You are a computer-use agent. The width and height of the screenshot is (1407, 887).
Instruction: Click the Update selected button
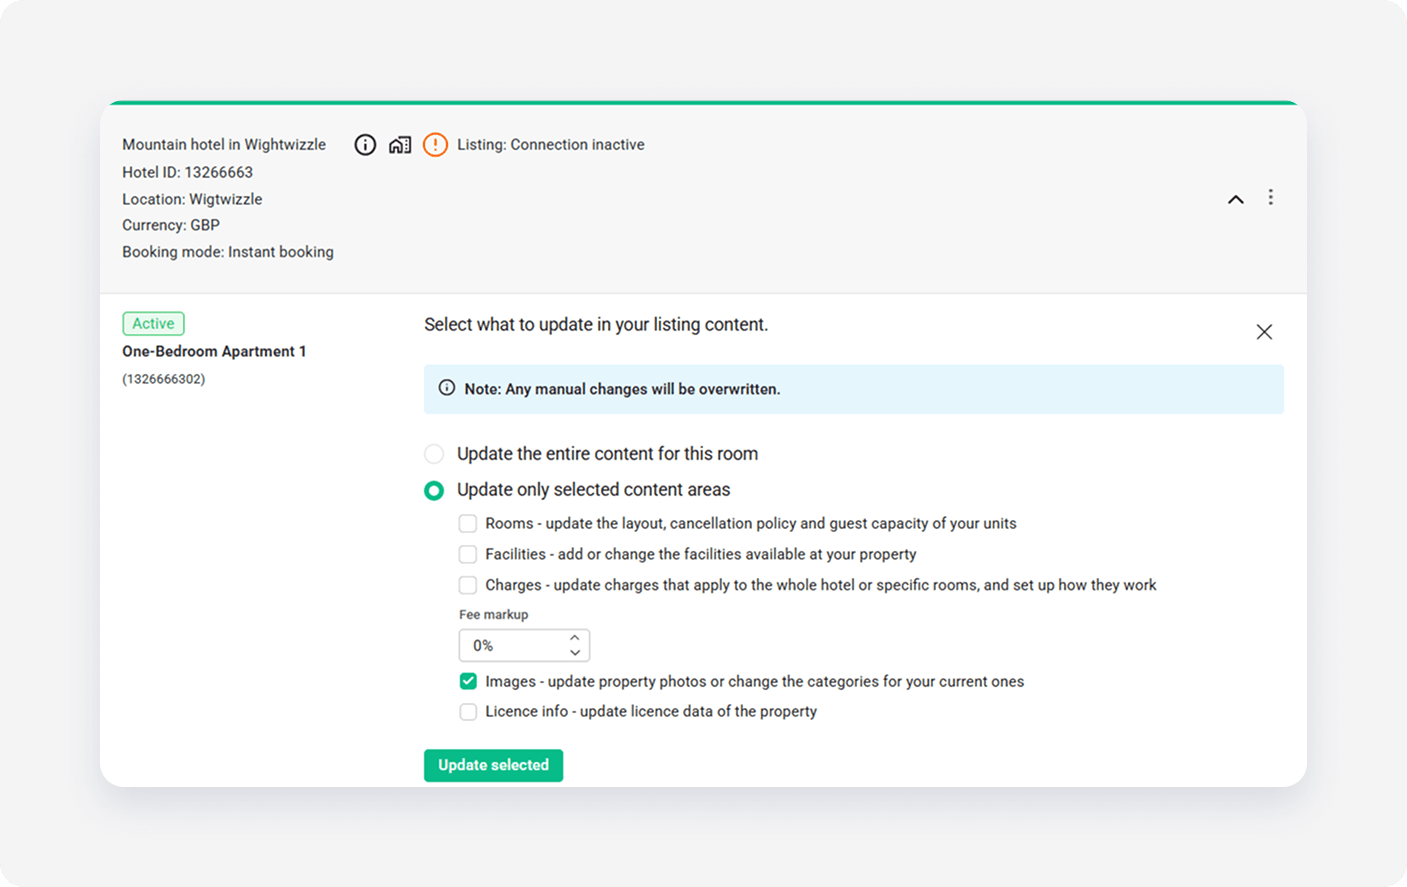click(493, 765)
